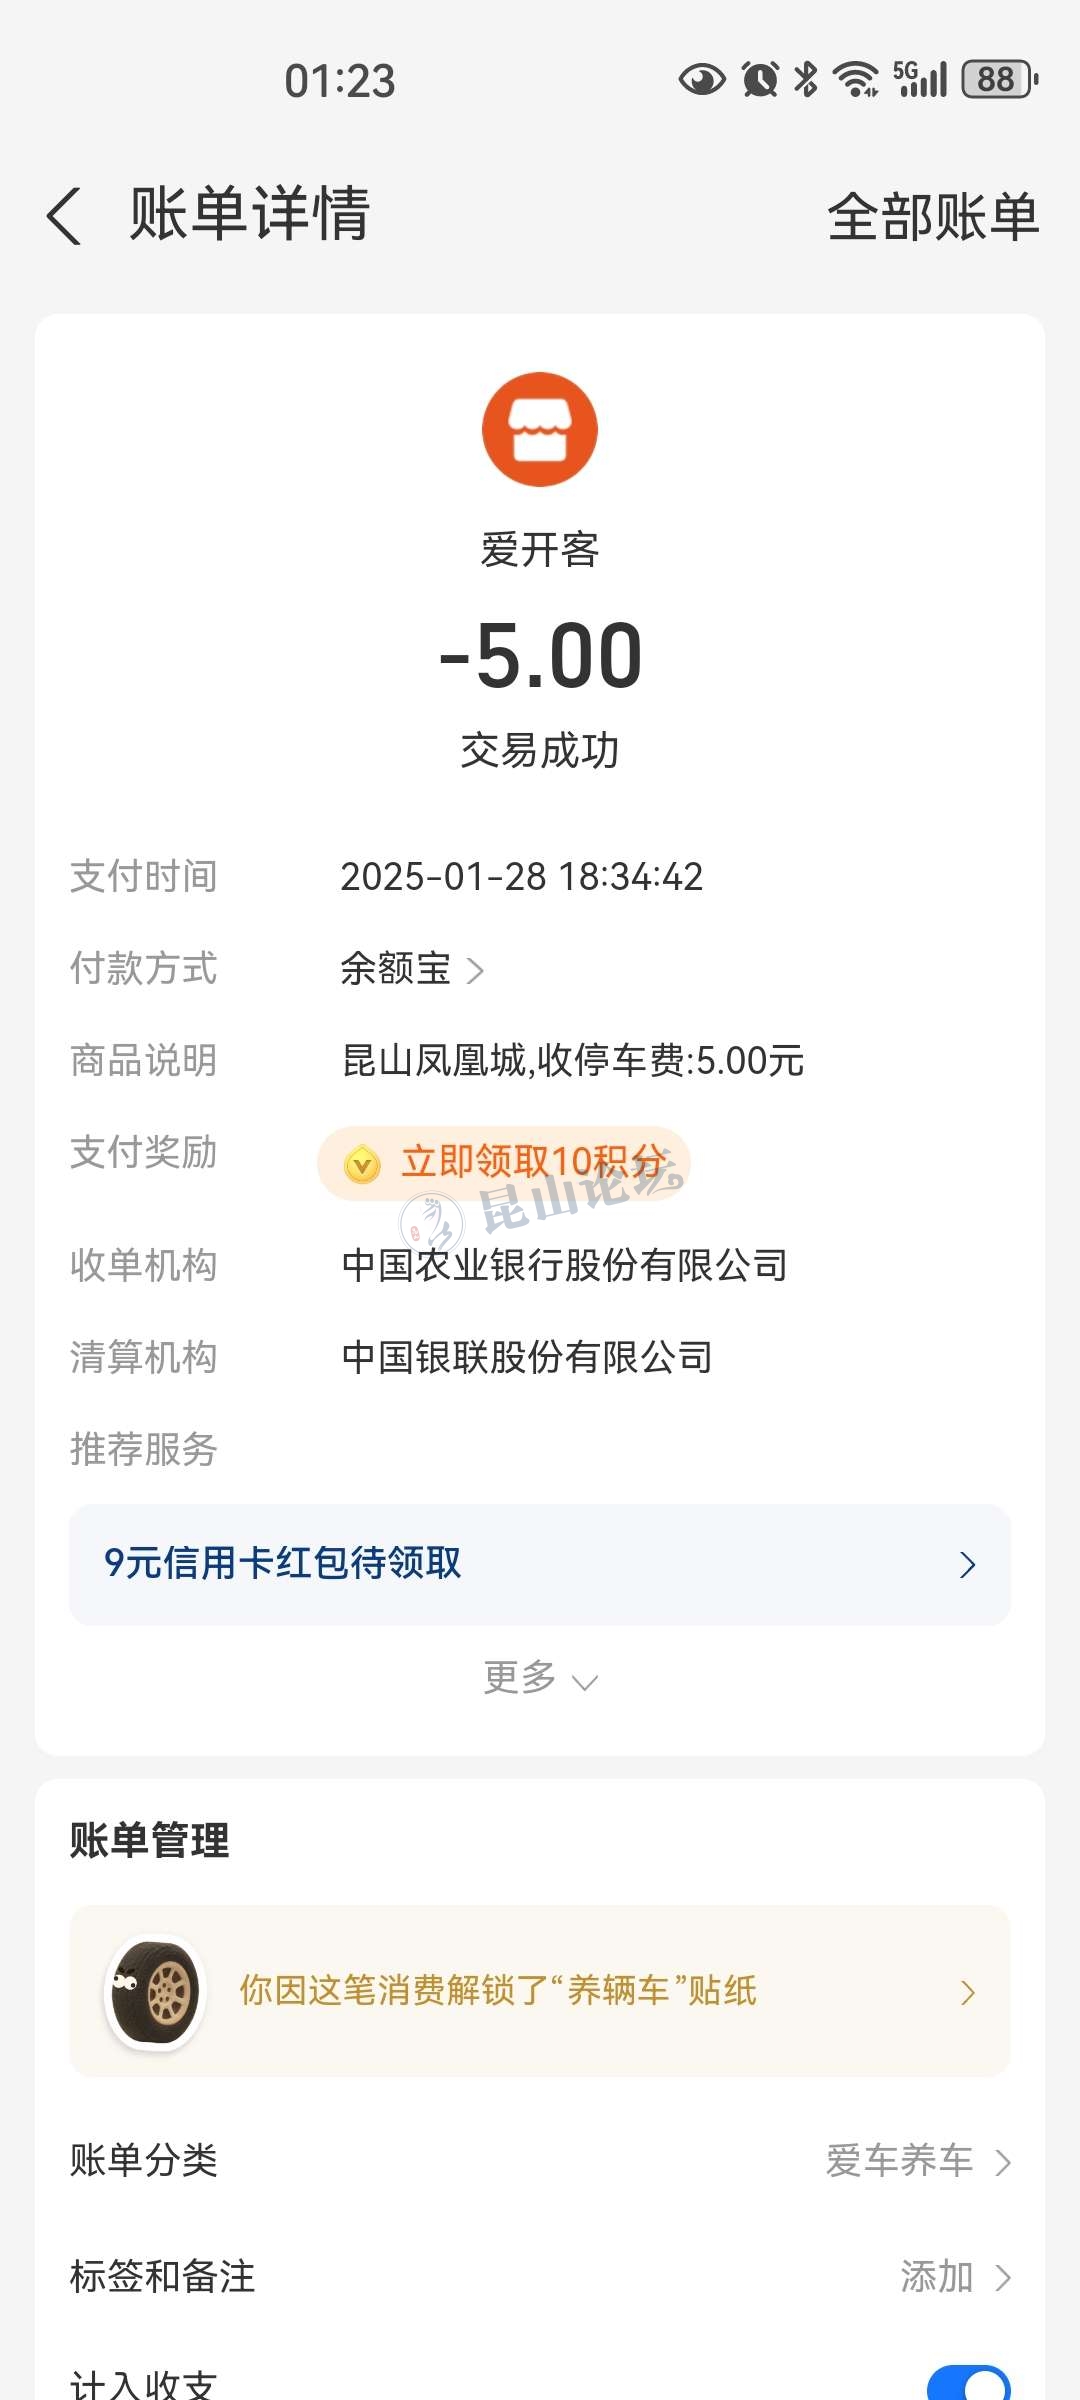Tap the Bluetooth status icon
This screenshot has width=1080, height=2400.
tap(806, 79)
